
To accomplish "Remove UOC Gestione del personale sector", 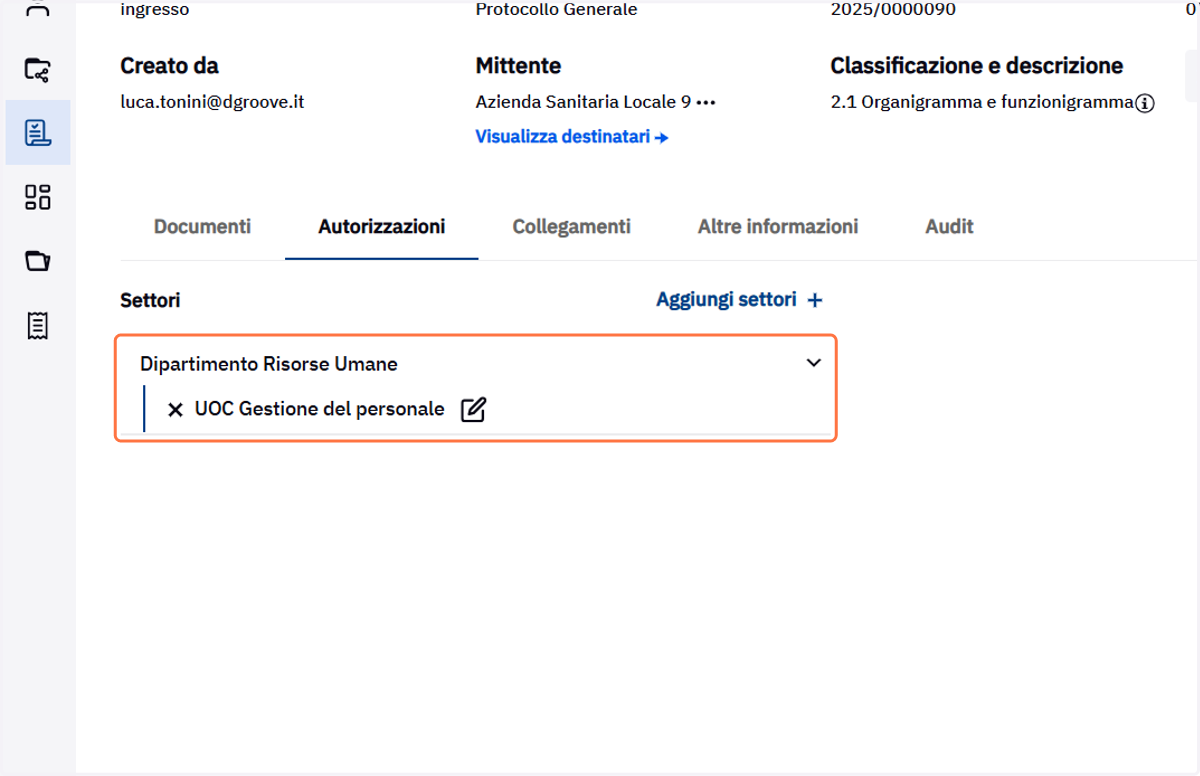I will pyautogui.click(x=175, y=409).
